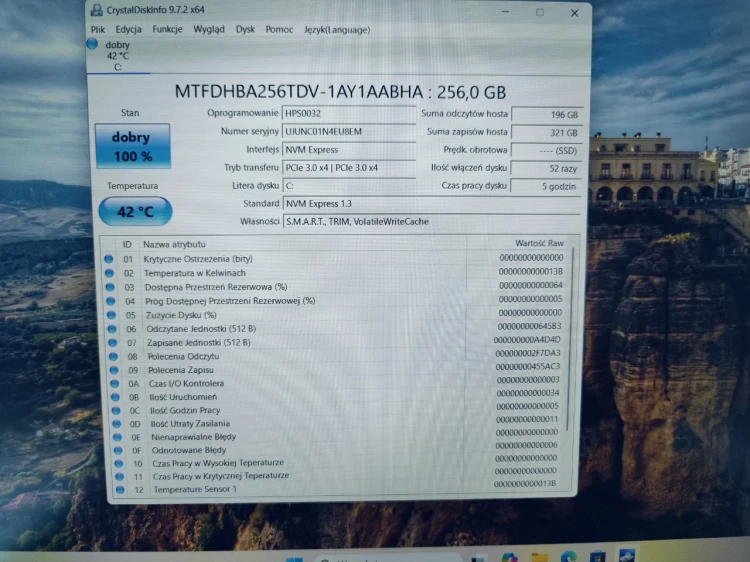Viewport: 750px width, 562px height.
Task: Click the 'Nazwa atrybutu' column header
Action: (174, 244)
